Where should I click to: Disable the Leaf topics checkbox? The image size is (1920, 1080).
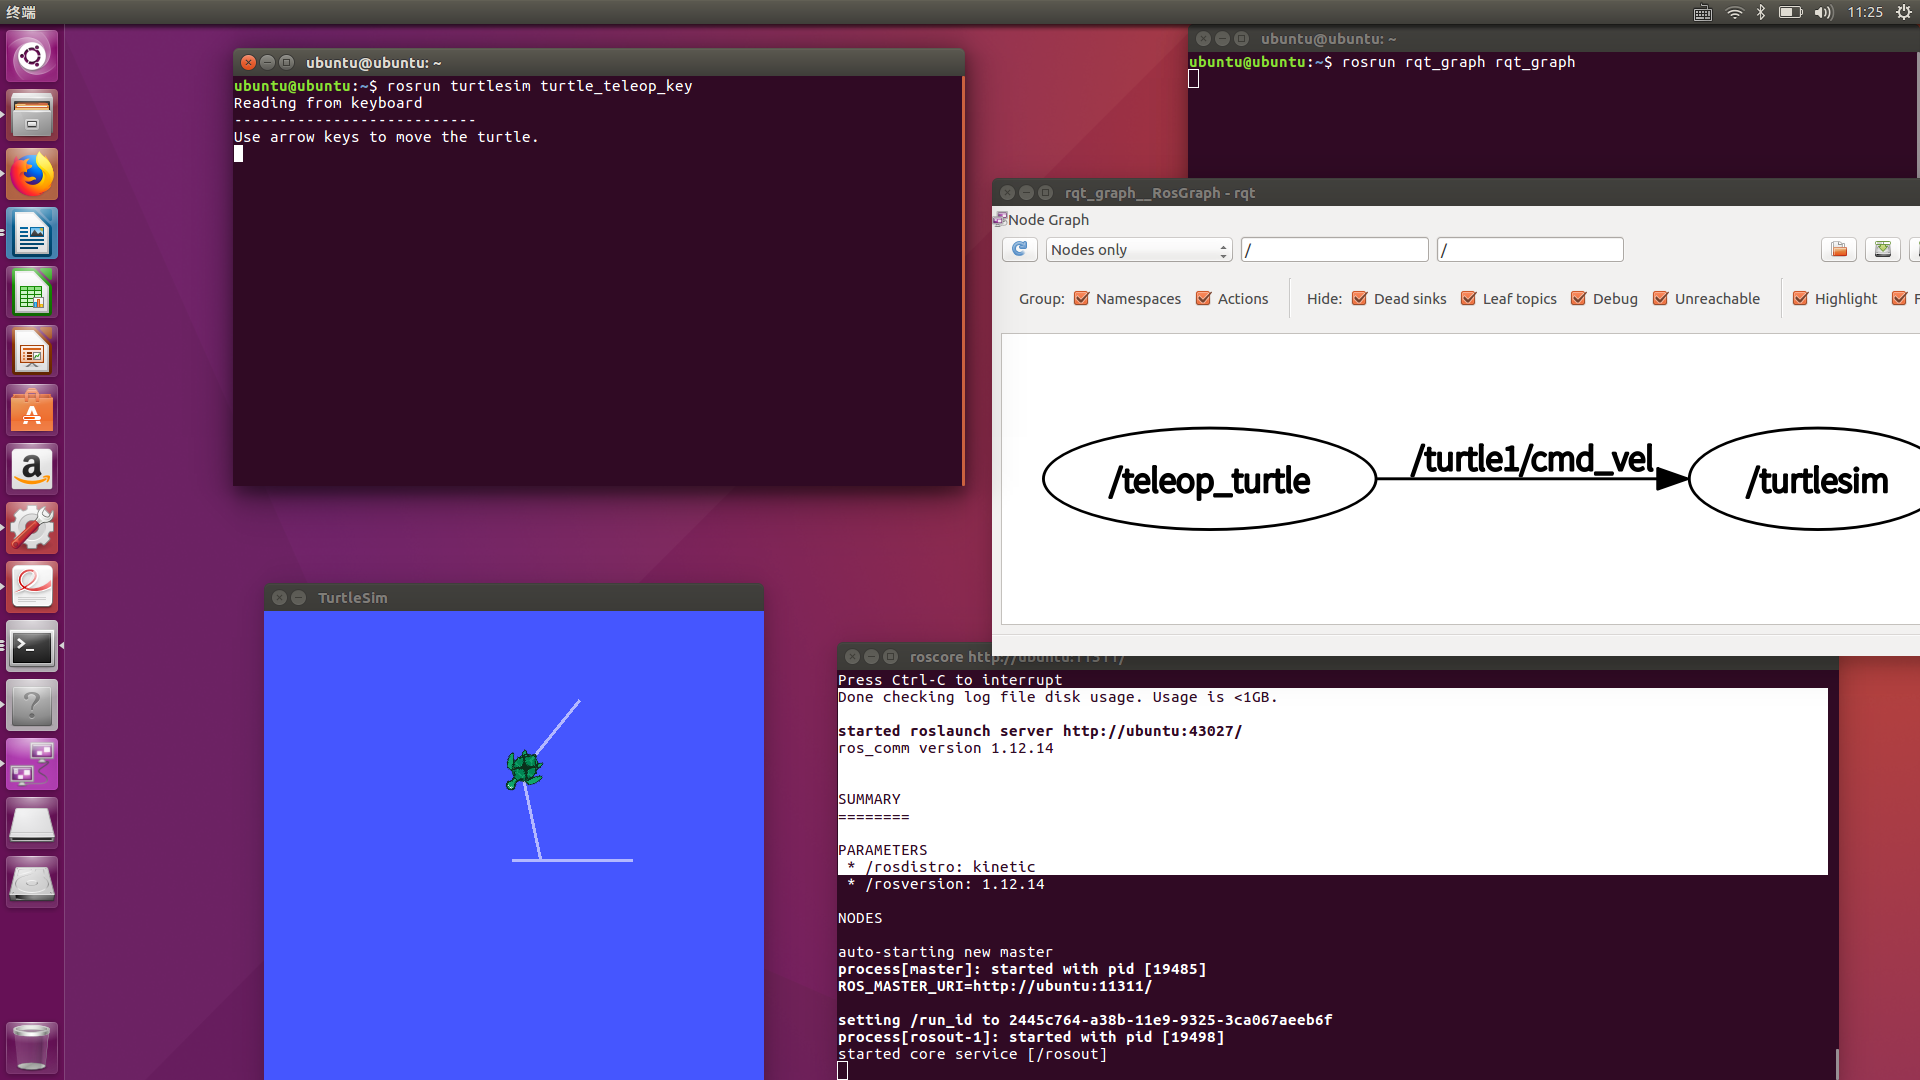point(1468,298)
